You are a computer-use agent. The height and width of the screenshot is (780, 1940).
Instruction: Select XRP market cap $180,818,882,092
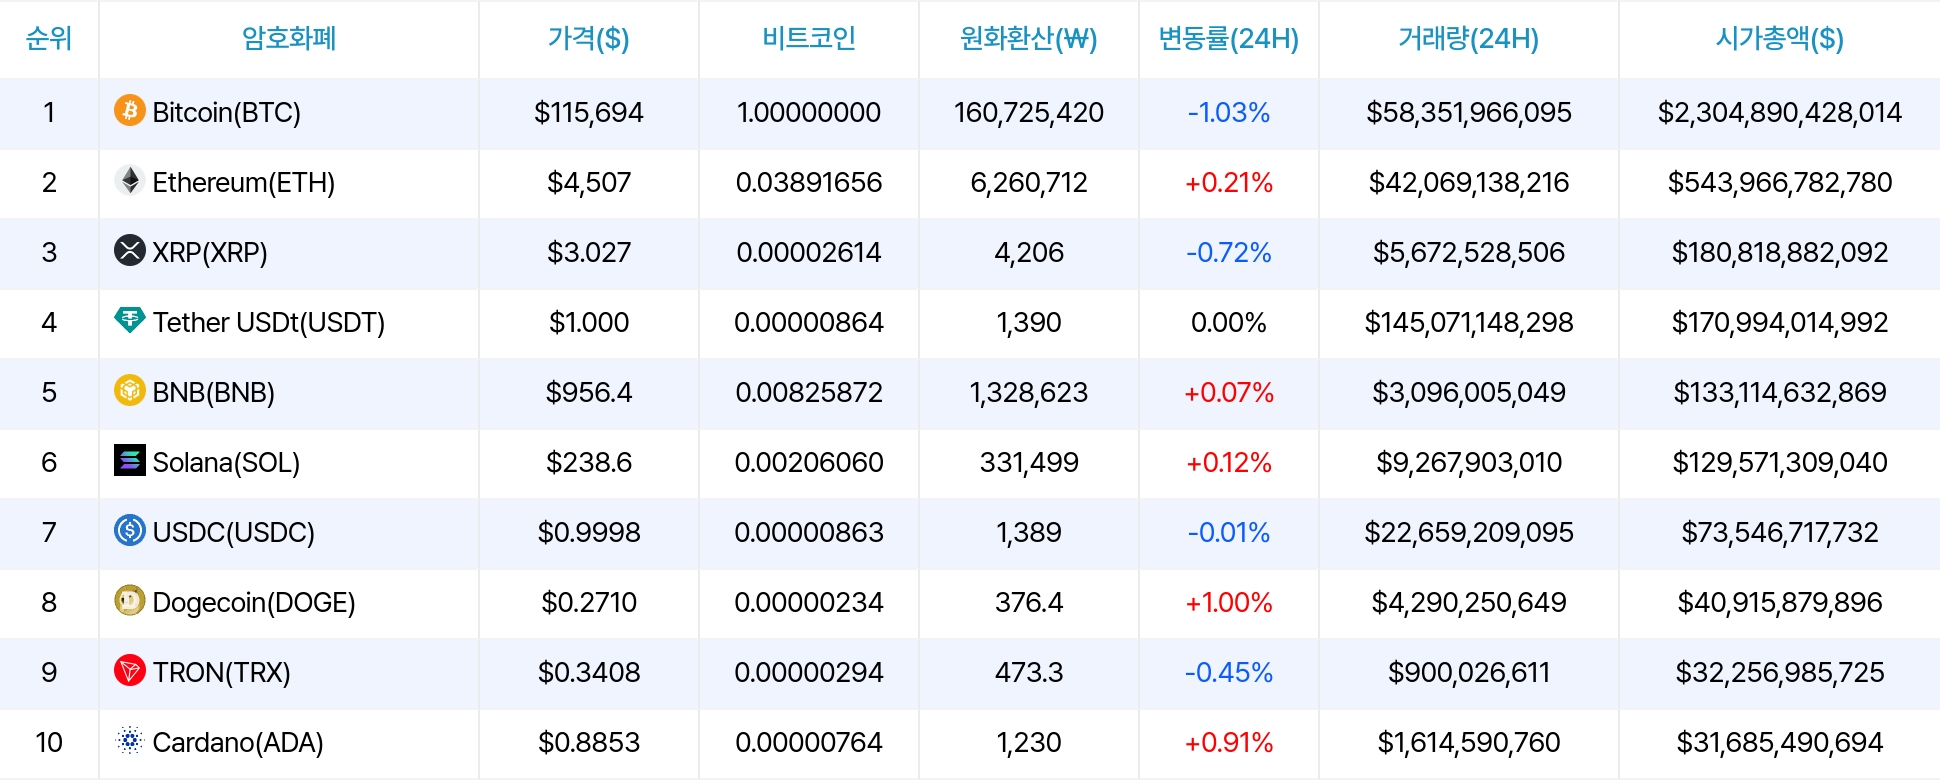(1780, 252)
